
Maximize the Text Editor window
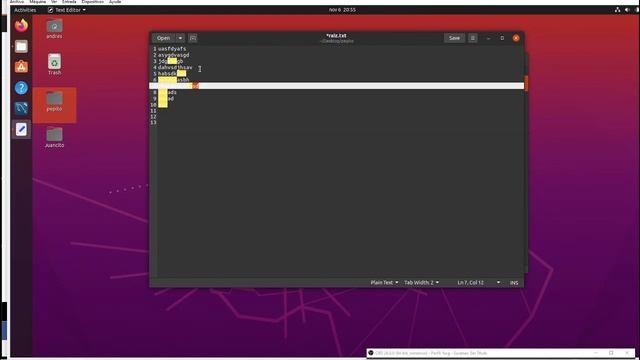[502, 38]
